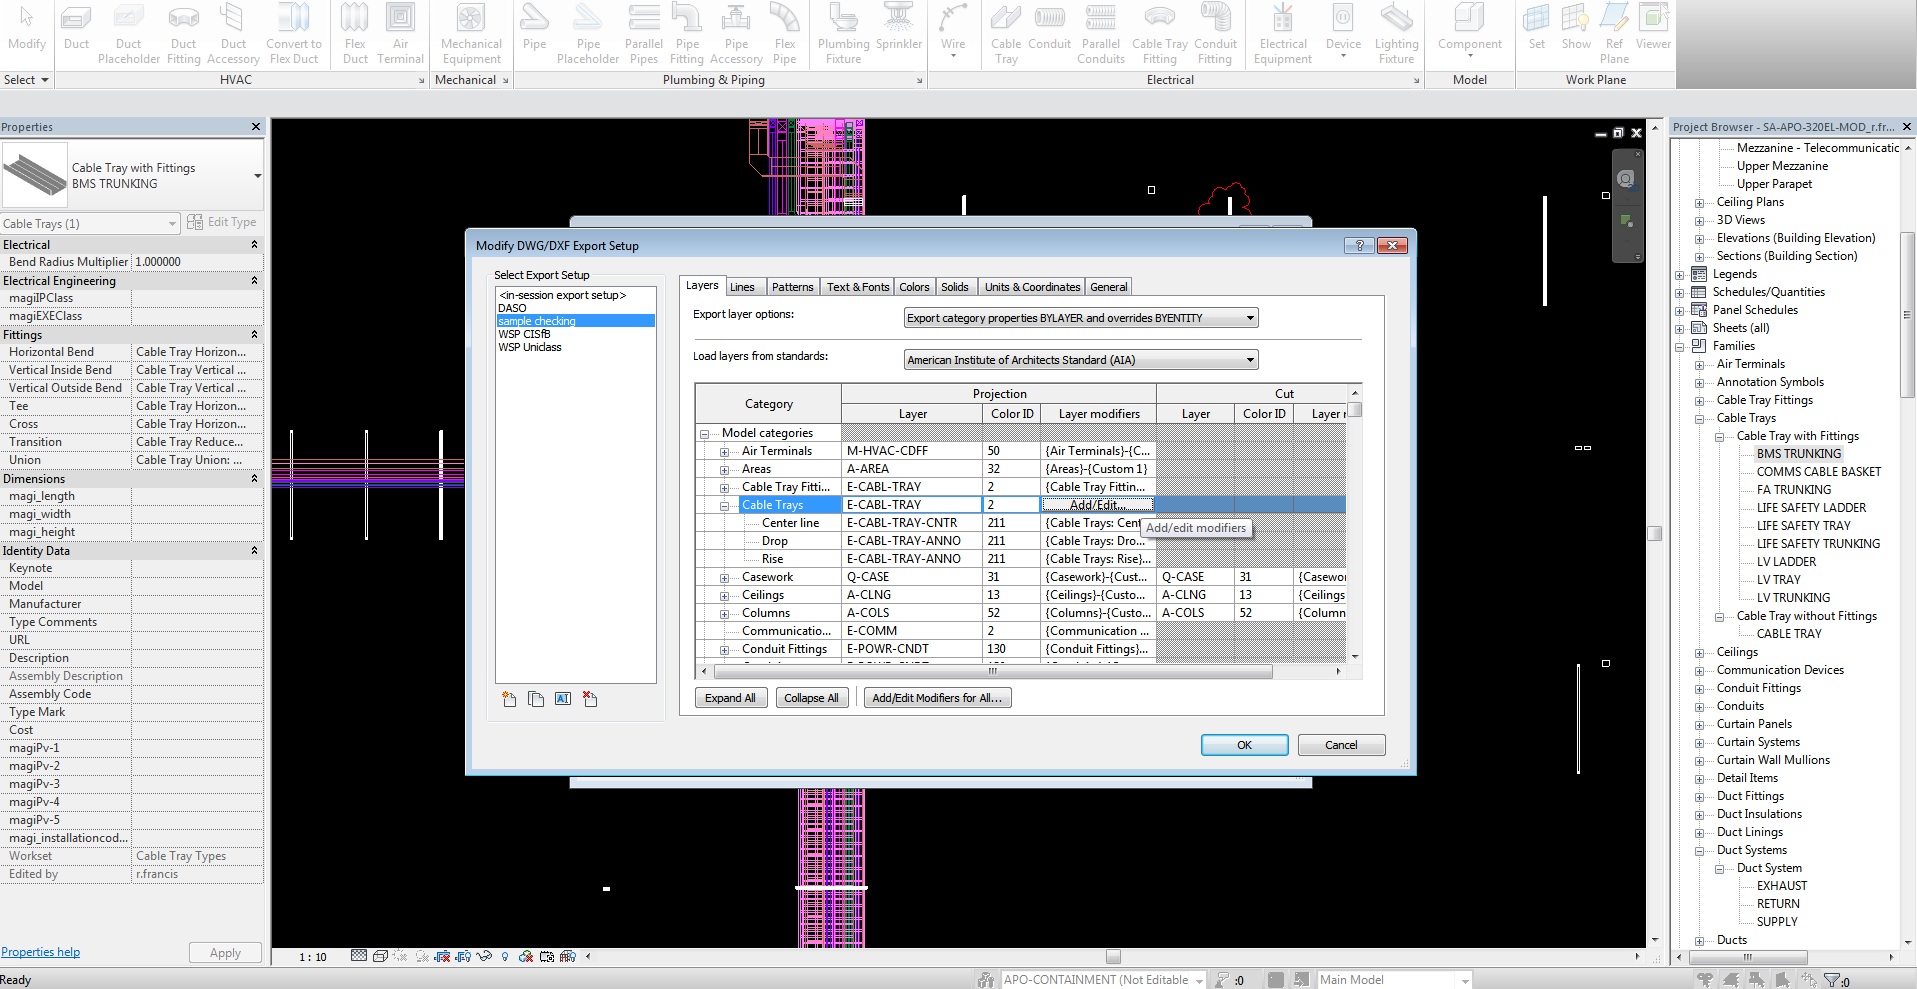Select the Lighting Fixture tool
Viewport: 1917px width, 989px height.
point(1396,34)
